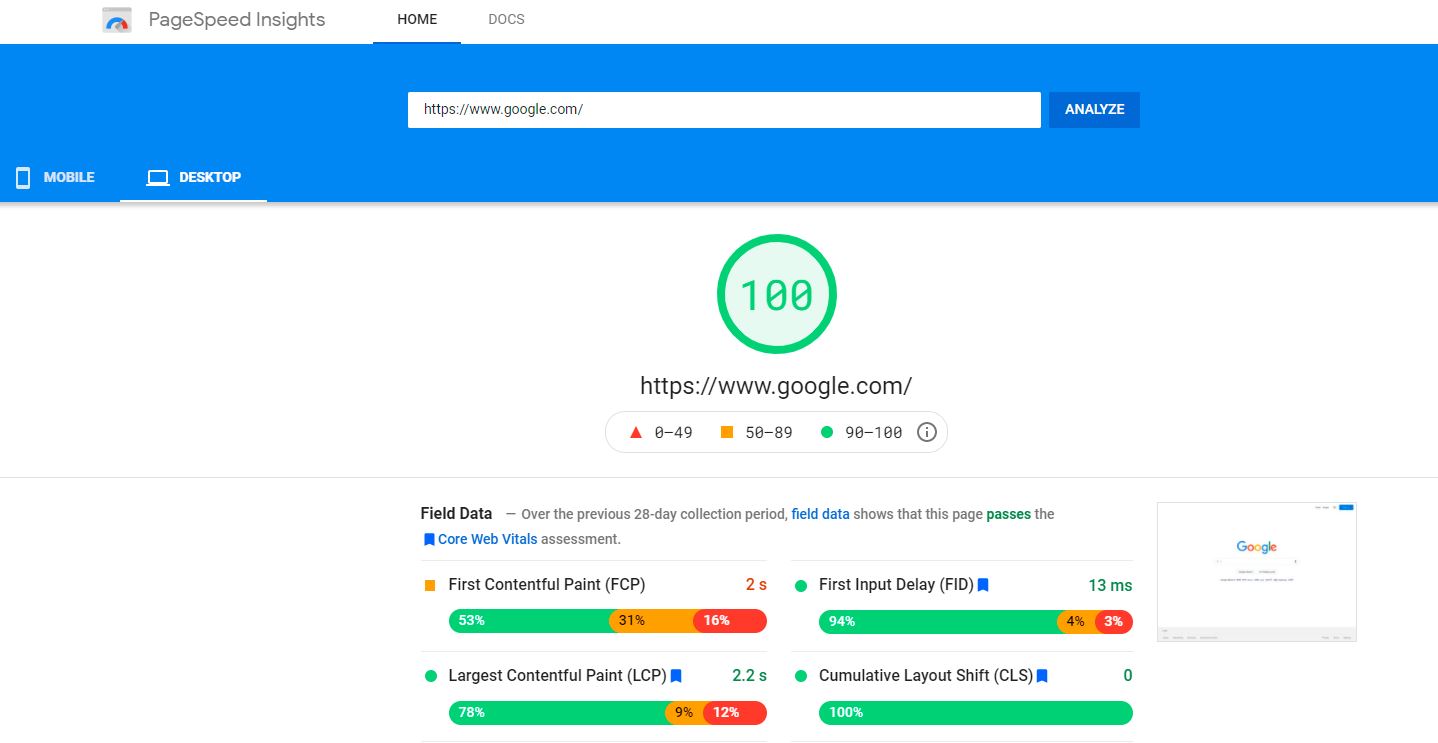Click the FID 94% green bar segment
Screen dimensions: 1438x743
(938, 622)
